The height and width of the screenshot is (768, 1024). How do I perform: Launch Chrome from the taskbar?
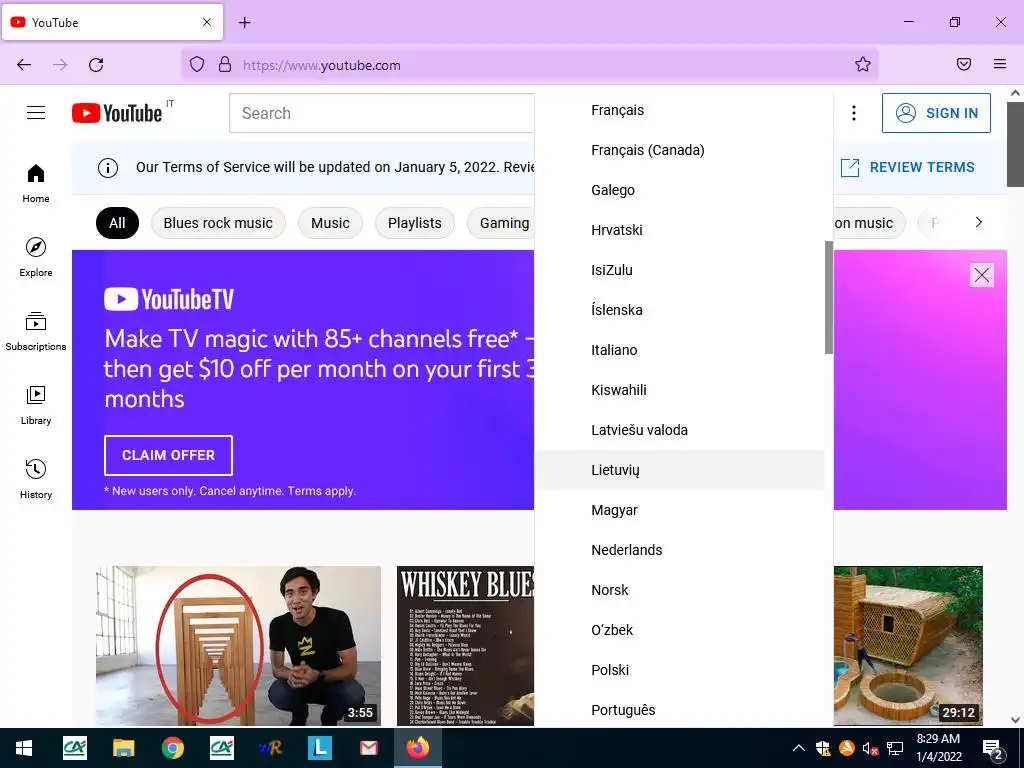[x=172, y=748]
